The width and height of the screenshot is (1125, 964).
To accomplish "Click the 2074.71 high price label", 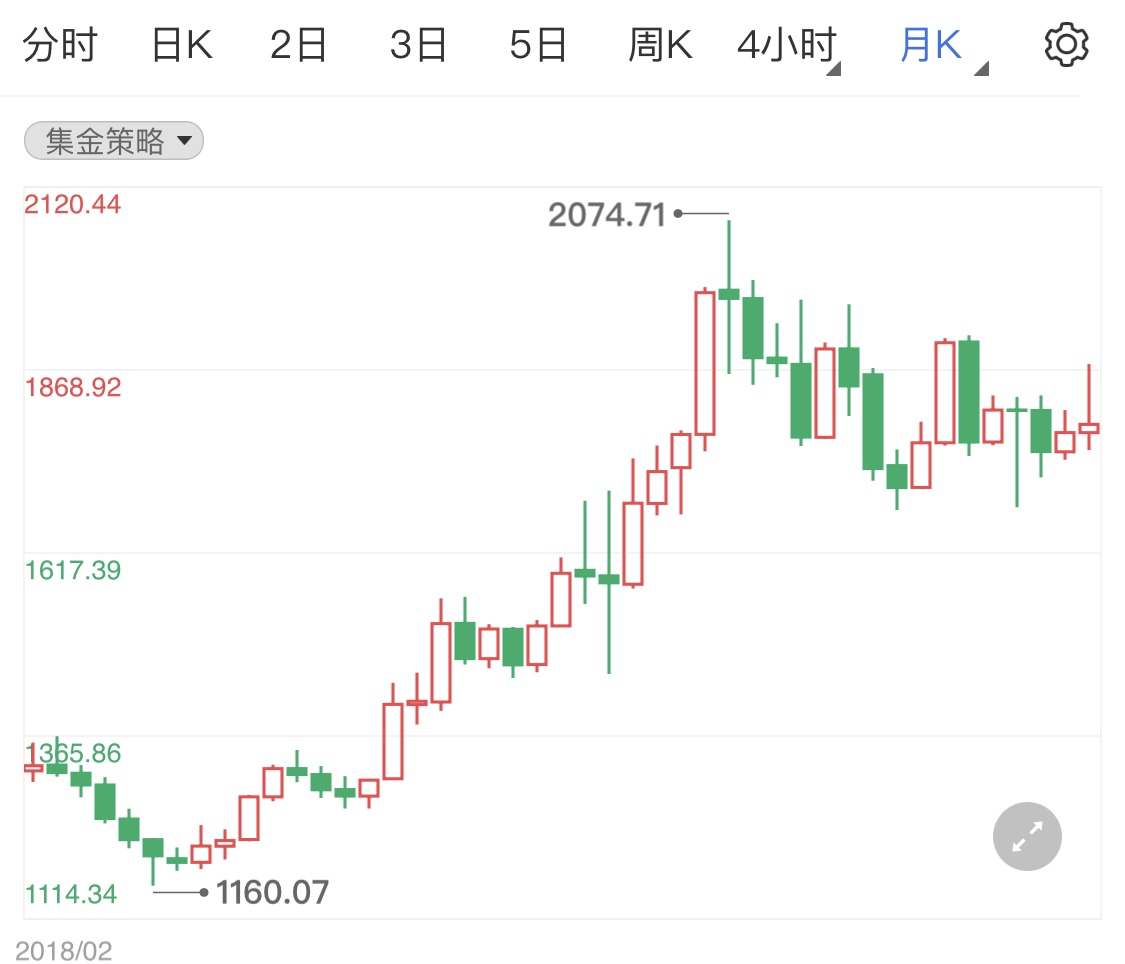I will click(x=607, y=215).
